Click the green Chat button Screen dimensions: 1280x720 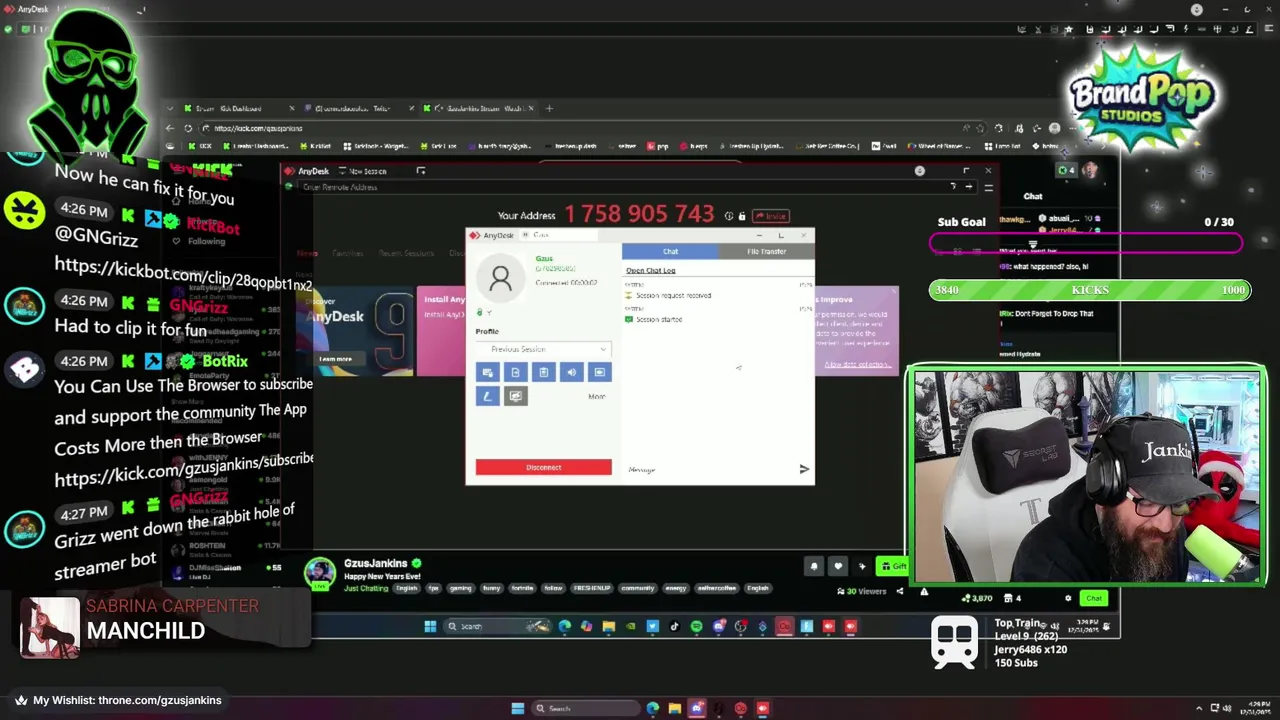click(1094, 598)
